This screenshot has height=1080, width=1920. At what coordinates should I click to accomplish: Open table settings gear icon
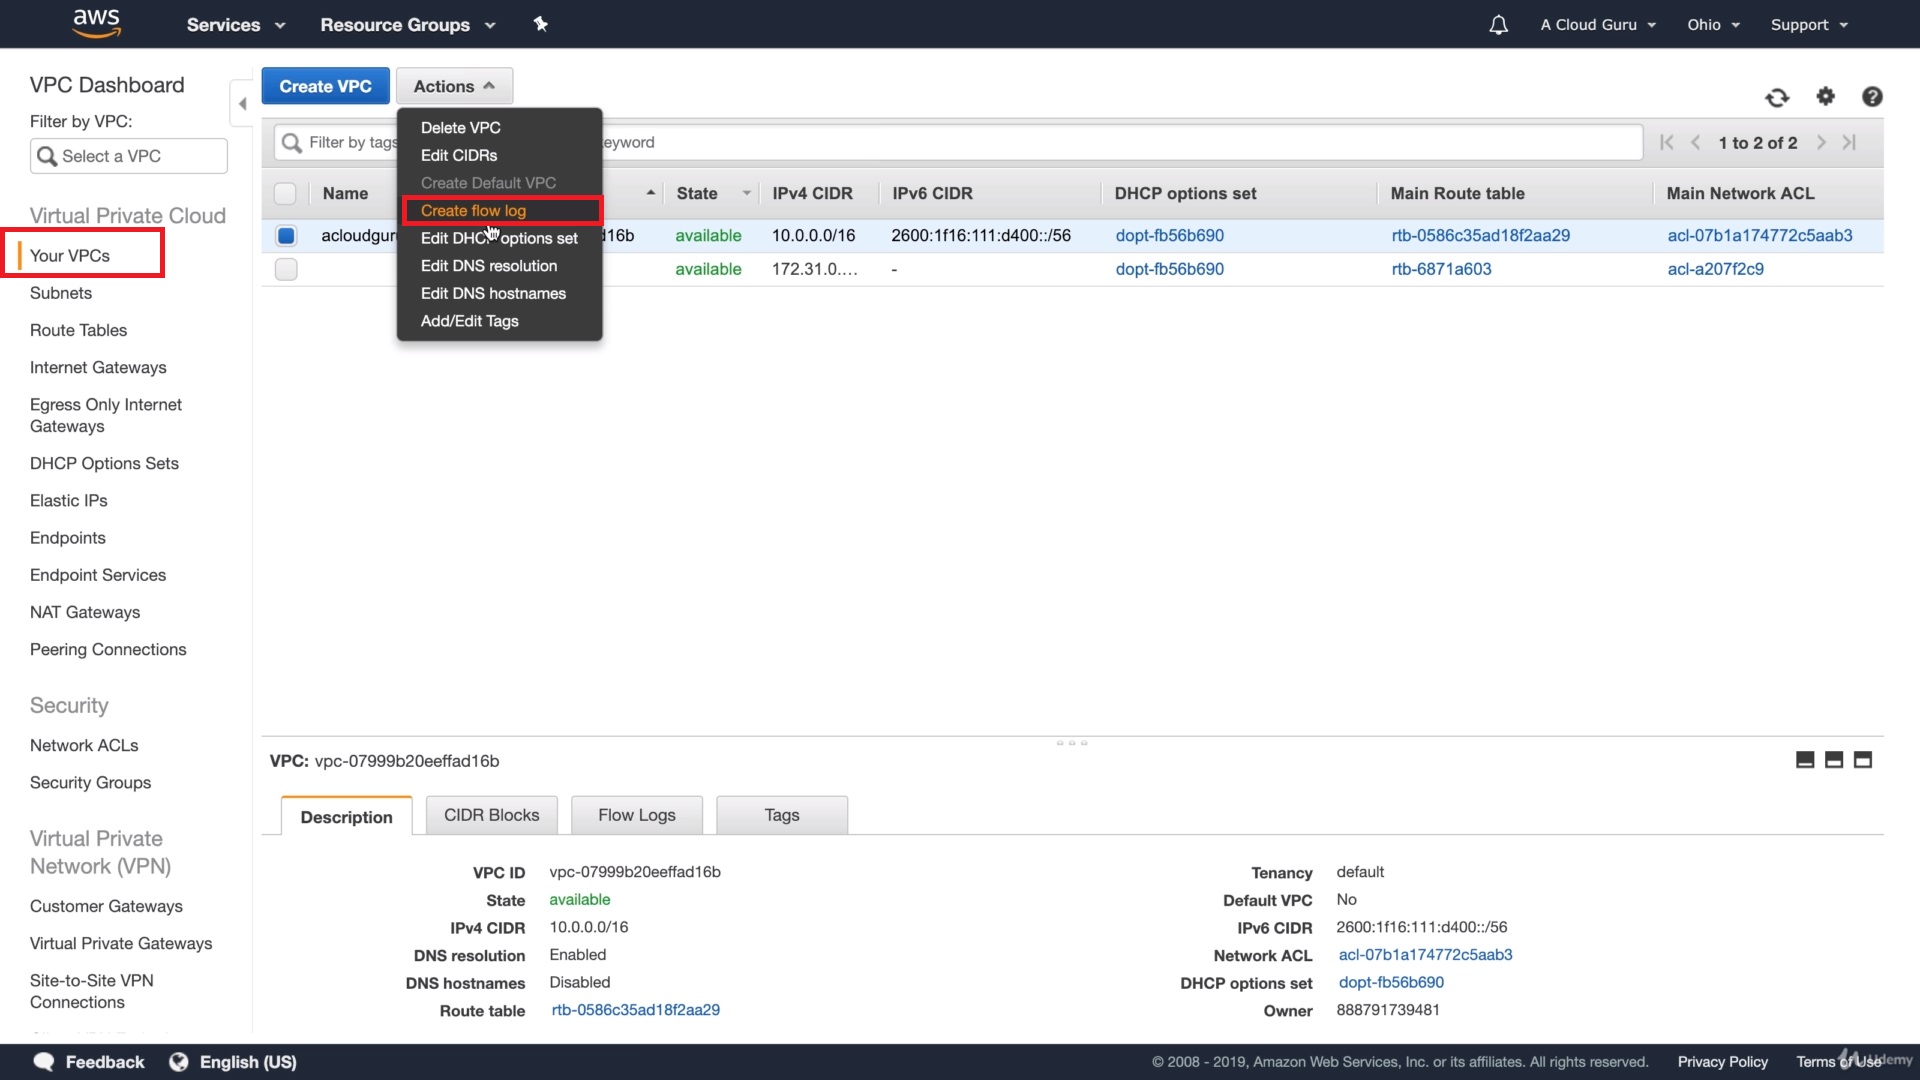coord(1826,96)
